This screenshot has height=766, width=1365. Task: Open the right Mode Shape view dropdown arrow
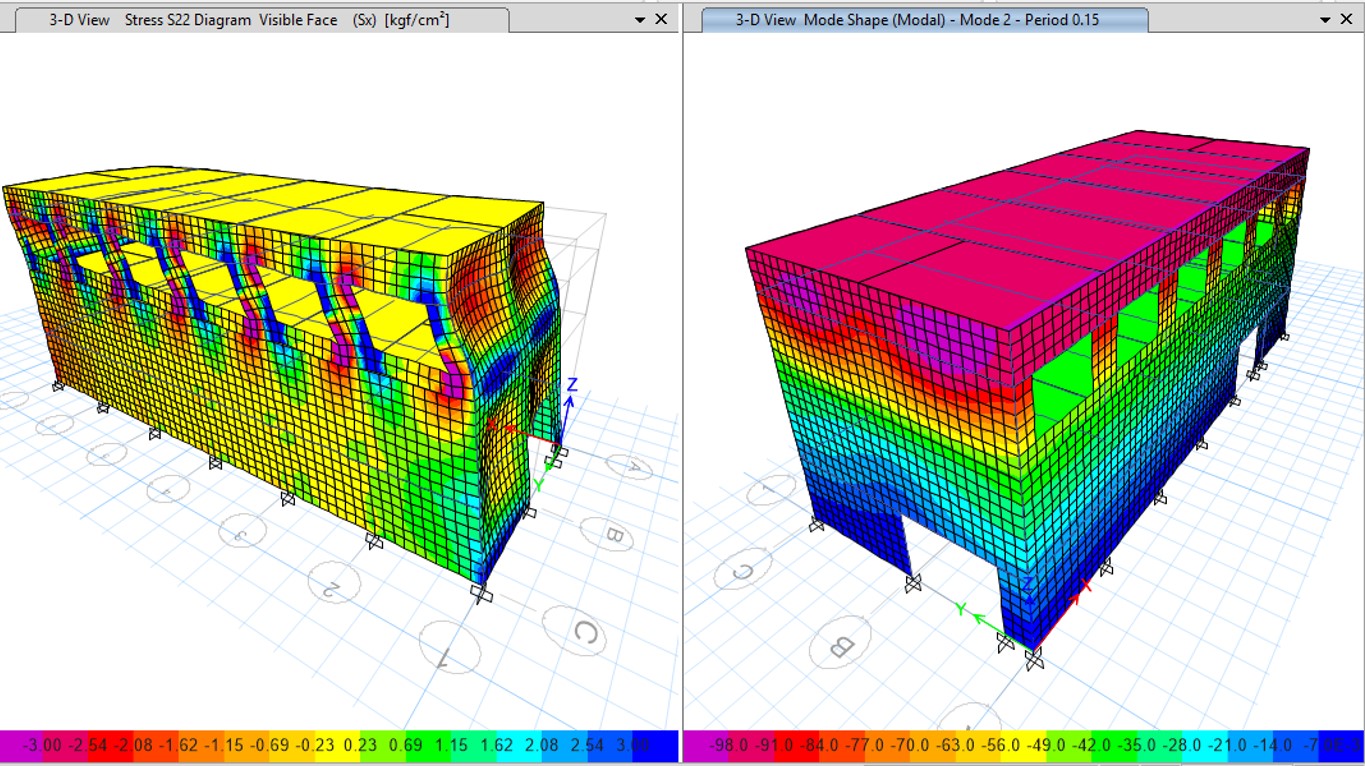(x=1326, y=20)
